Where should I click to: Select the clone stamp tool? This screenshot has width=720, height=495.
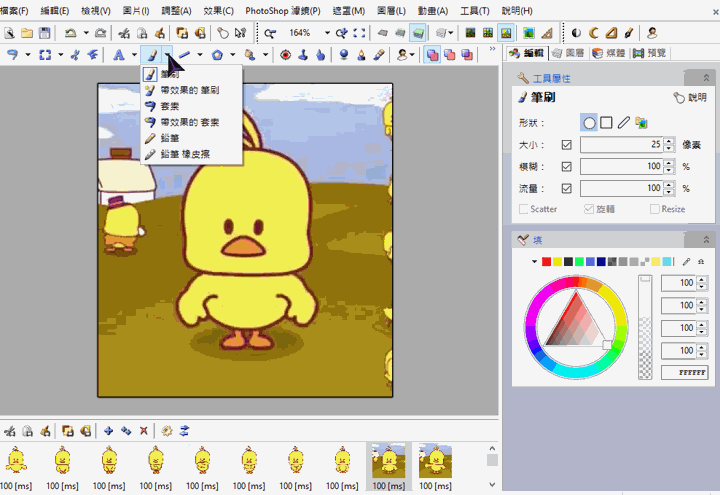303,55
